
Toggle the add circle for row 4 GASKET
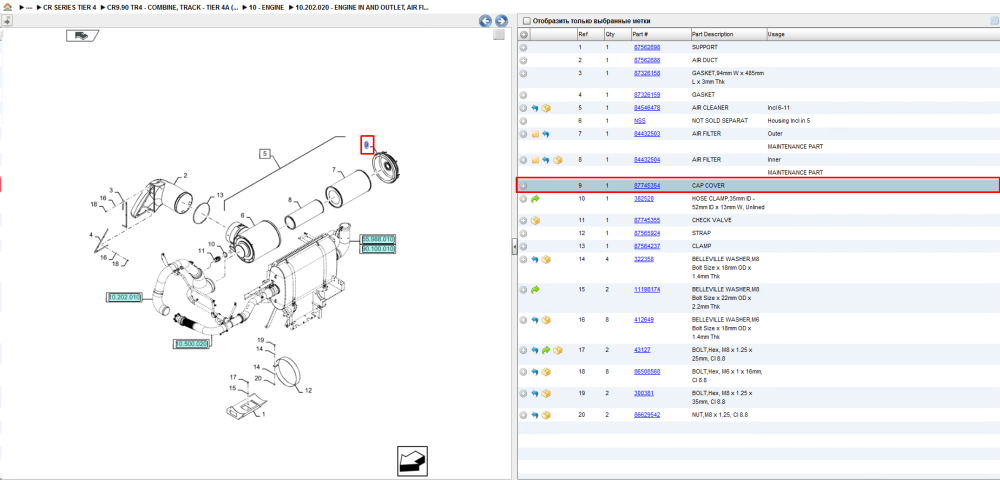tap(523, 95)
